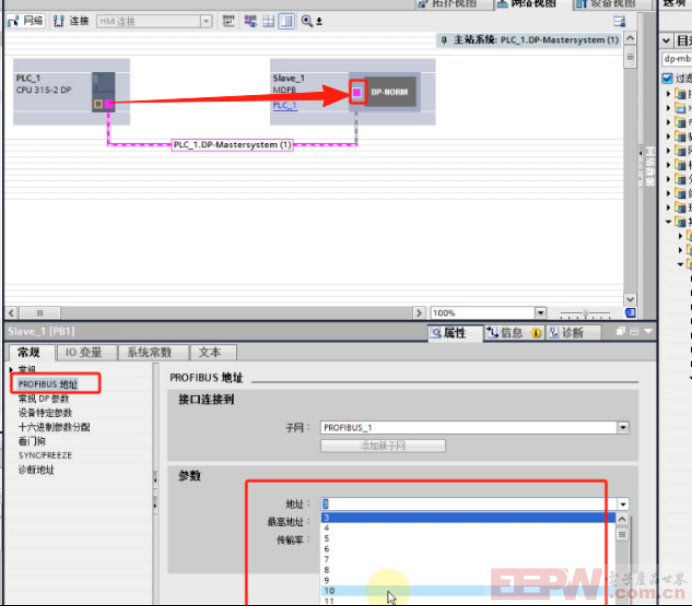692x606 pixels.
Task: Select 设备特定参数 in properties tree
Action: (x=45, y=413)
